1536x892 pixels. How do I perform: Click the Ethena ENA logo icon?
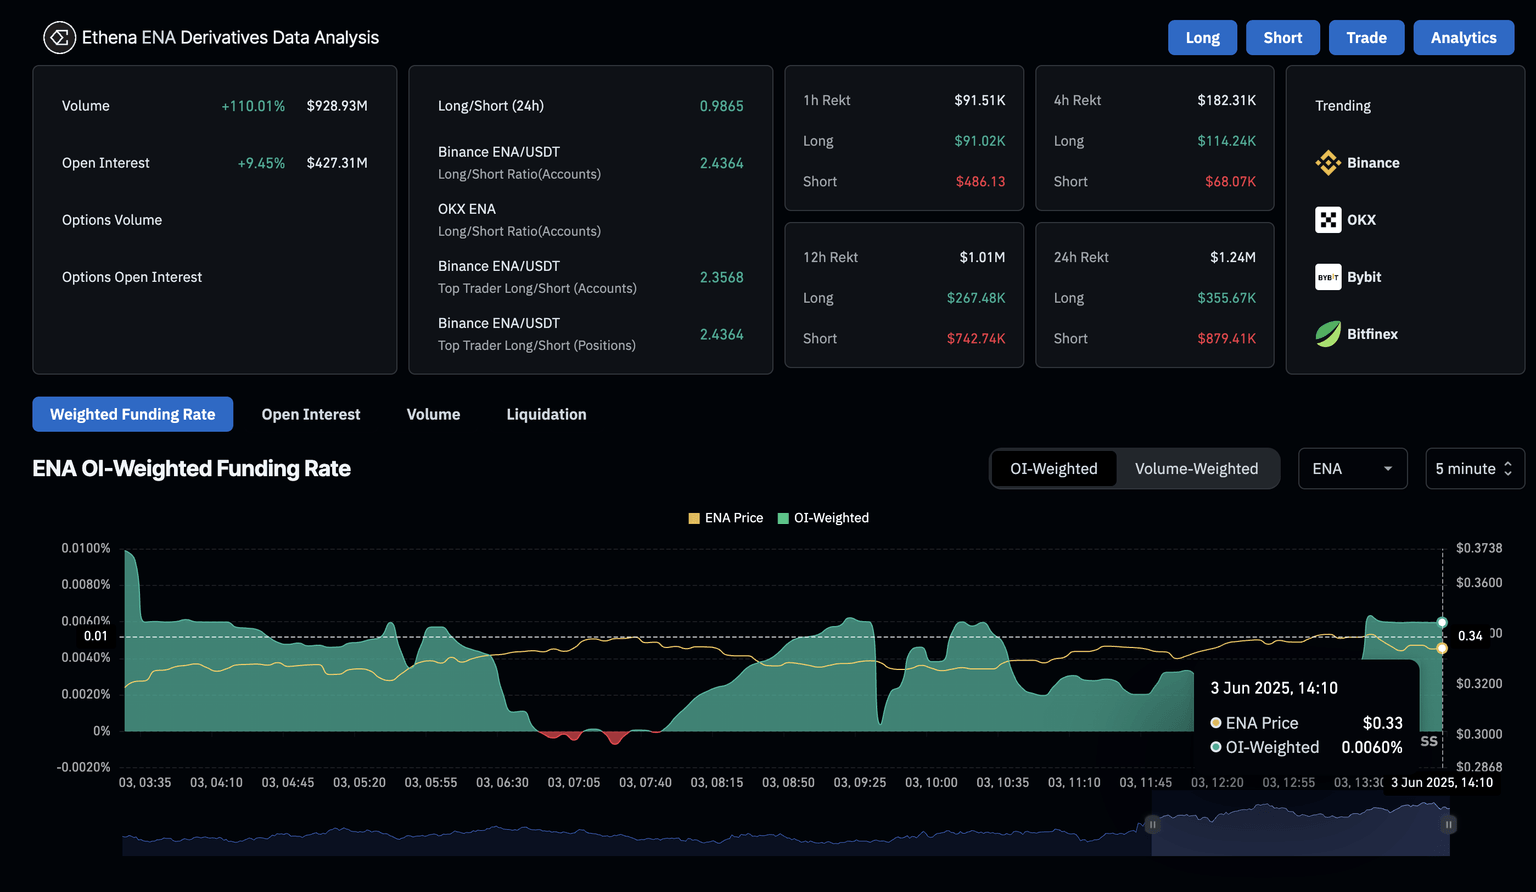(59, 38)
